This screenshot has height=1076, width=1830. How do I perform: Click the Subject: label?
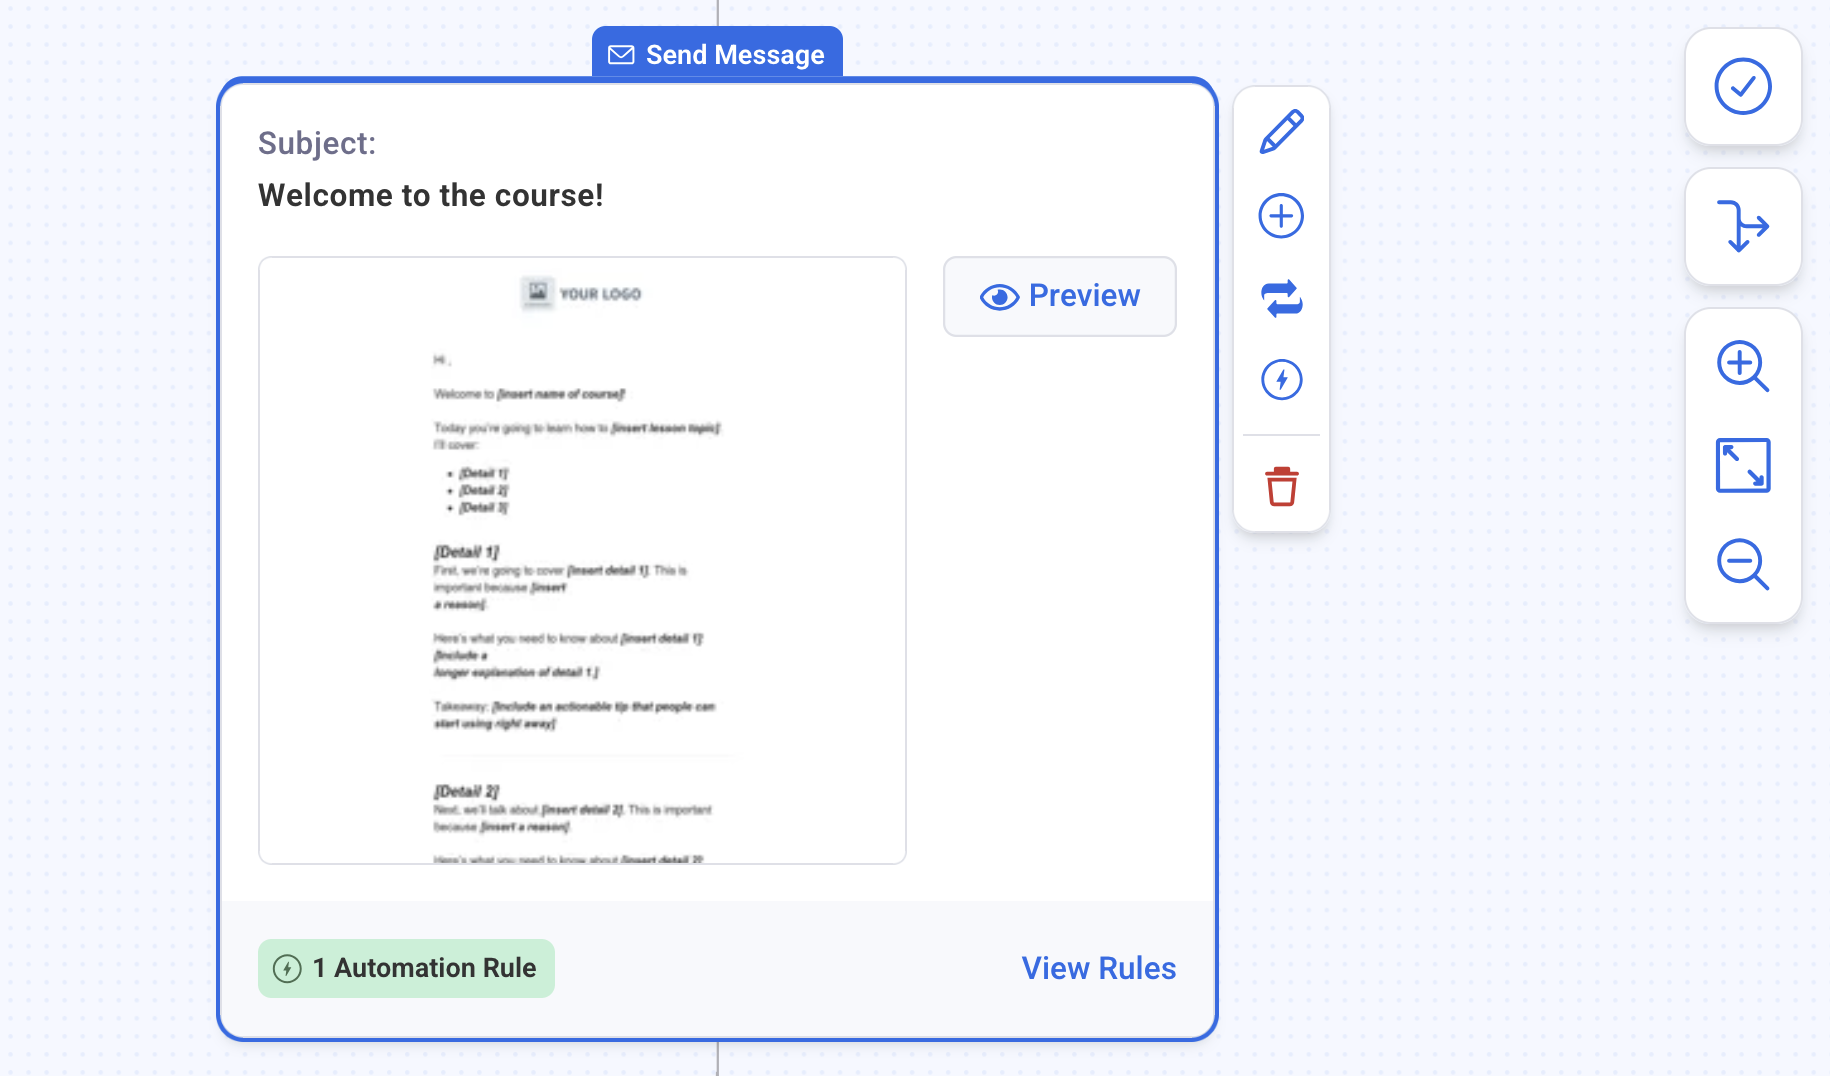tap(316, 143)
